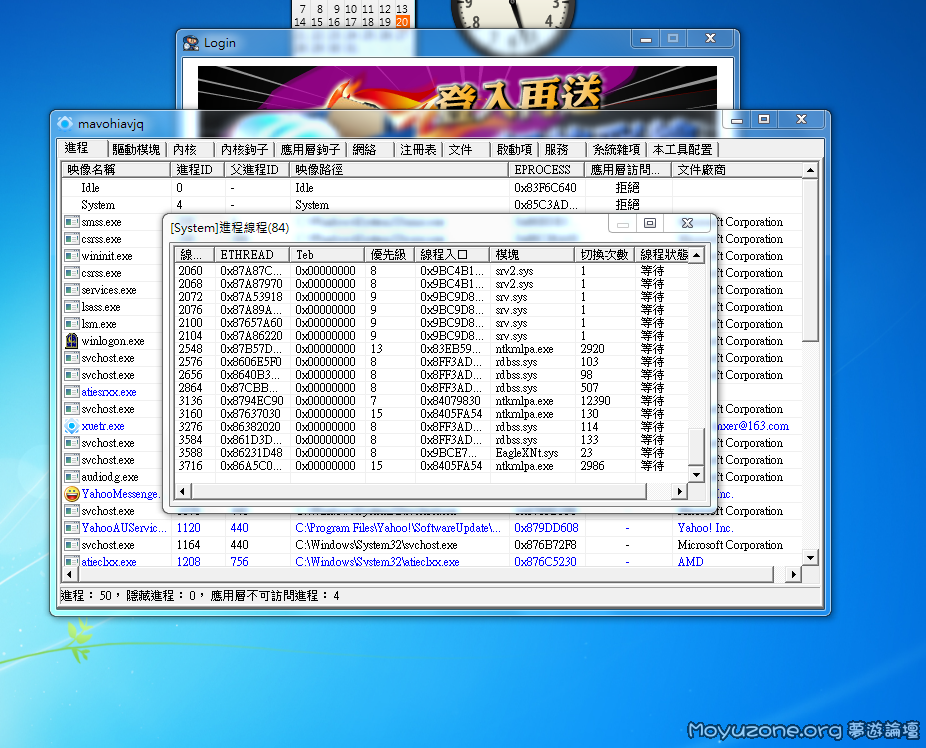Viewport: 926px width, 748px height.
Task: Open the 本工具配置 tab
Action: (682, 149)
